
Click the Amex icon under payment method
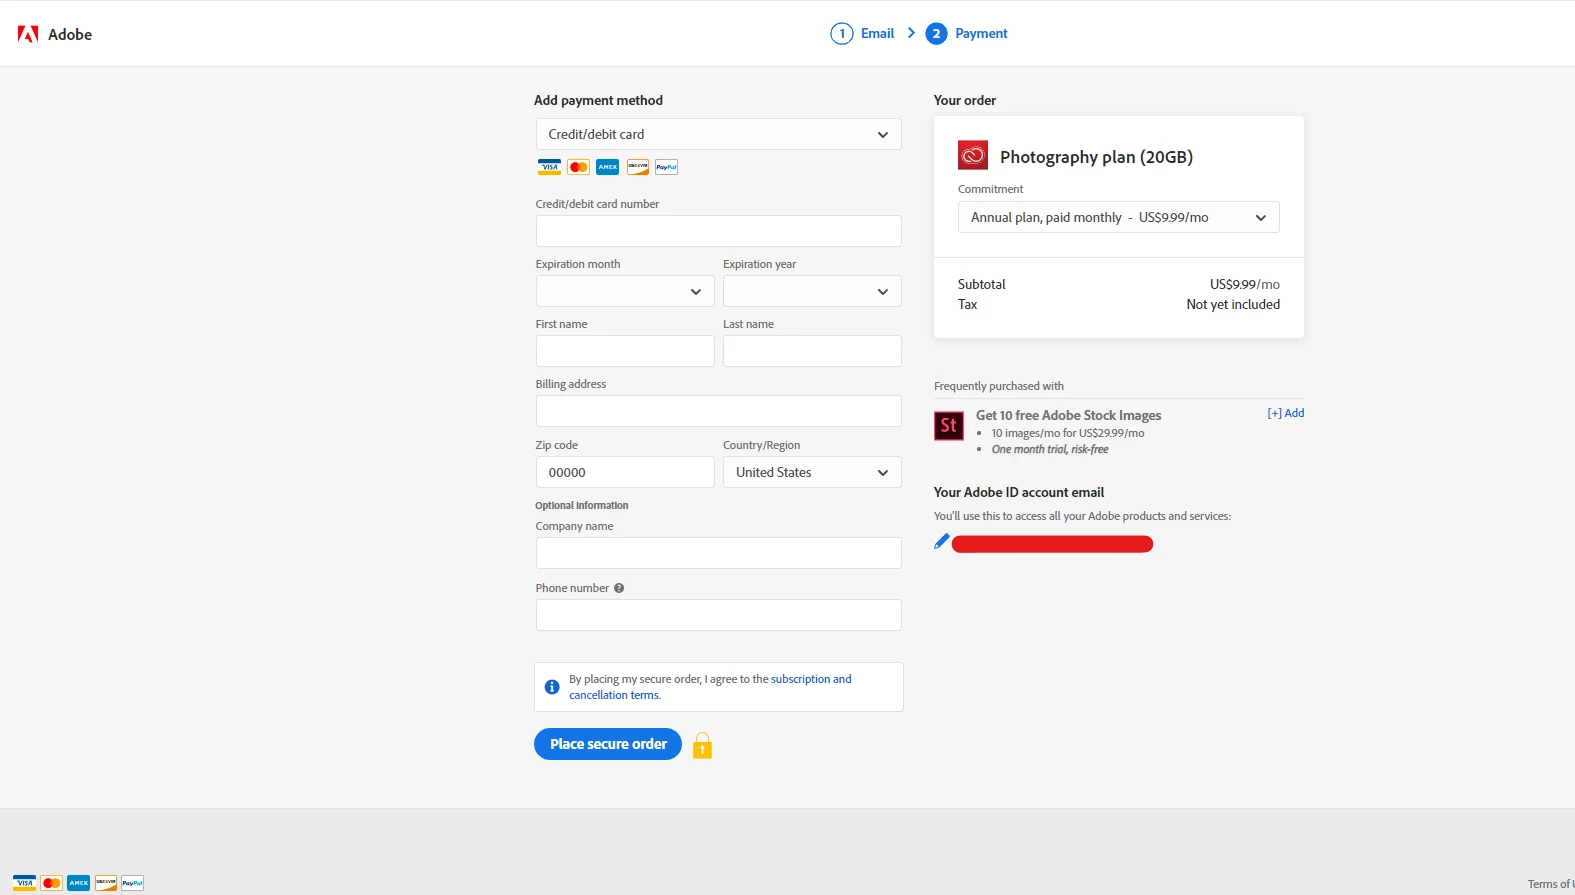(x=608, y=167)
